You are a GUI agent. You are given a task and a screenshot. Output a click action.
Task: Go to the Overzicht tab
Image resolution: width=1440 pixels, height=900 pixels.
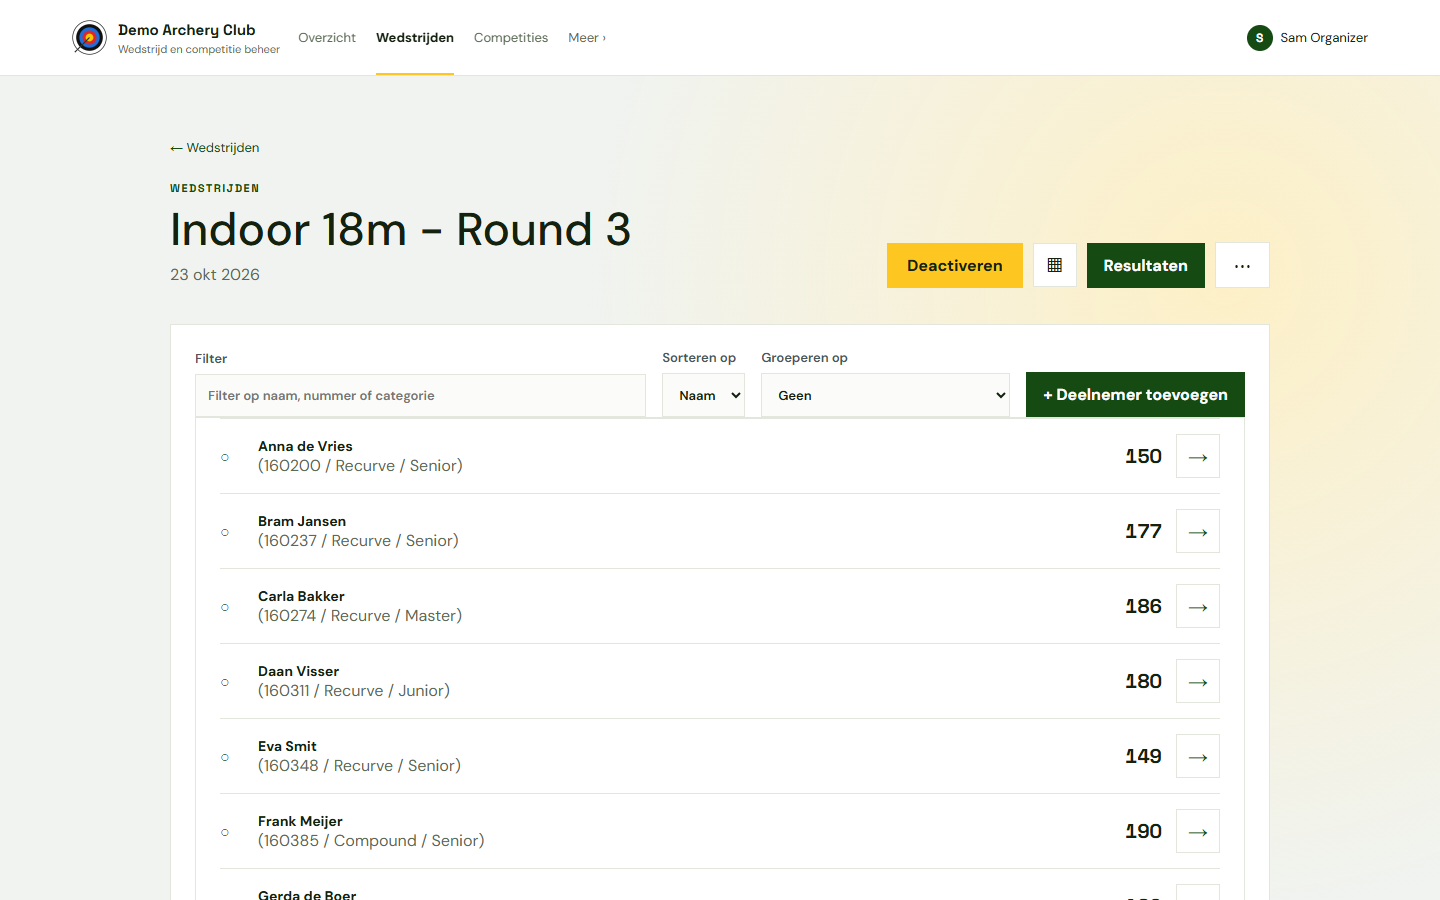327,38
